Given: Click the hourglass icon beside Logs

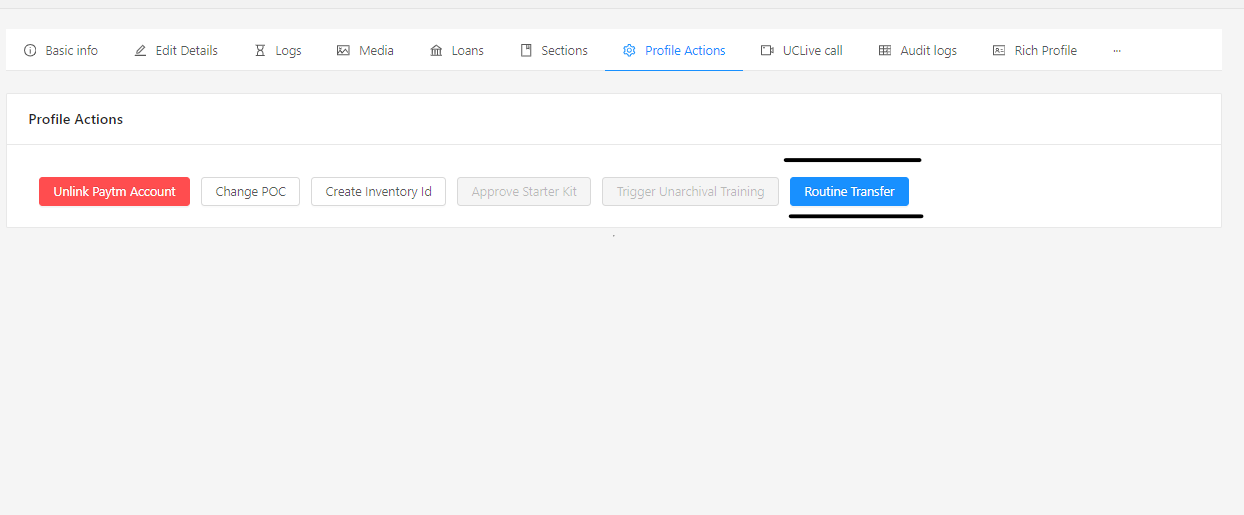Looking at the screenshot, I should point(260,50).
